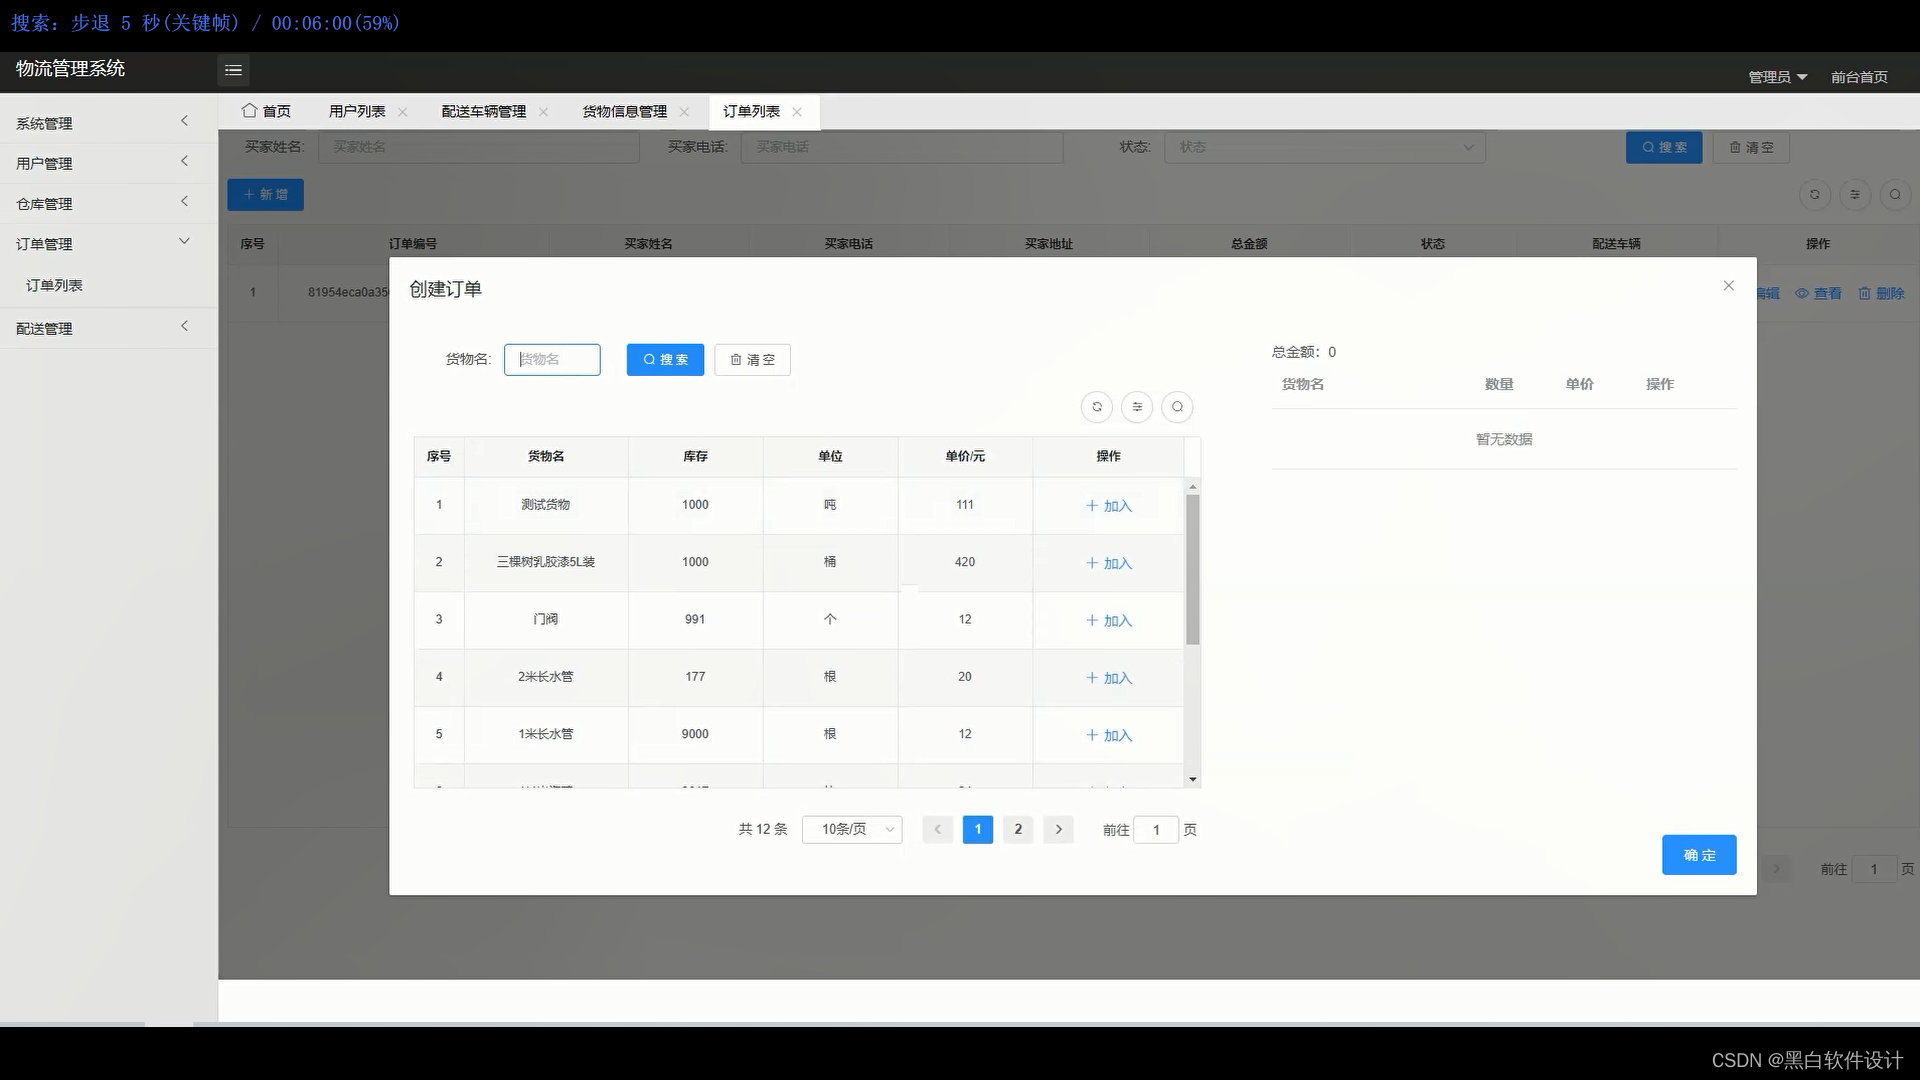Open the 10条/页 page size dropdown
The height and width of the screenshot is (1080, 1920).
pos(851,829)
